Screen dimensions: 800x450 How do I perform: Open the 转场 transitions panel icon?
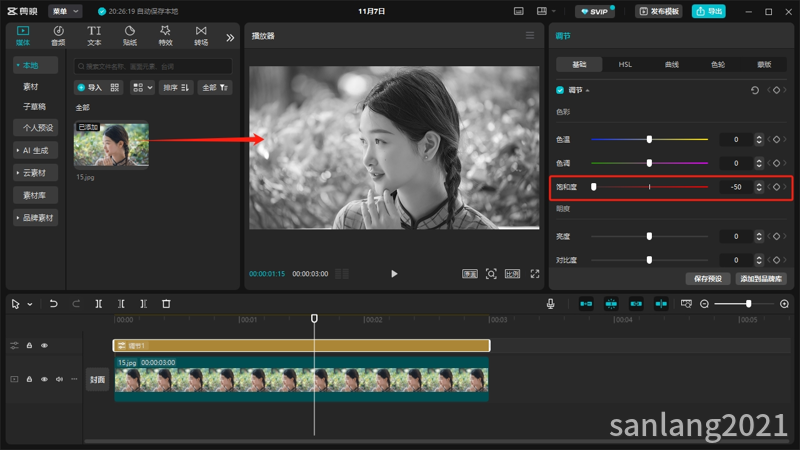click(x=201, y=36)
